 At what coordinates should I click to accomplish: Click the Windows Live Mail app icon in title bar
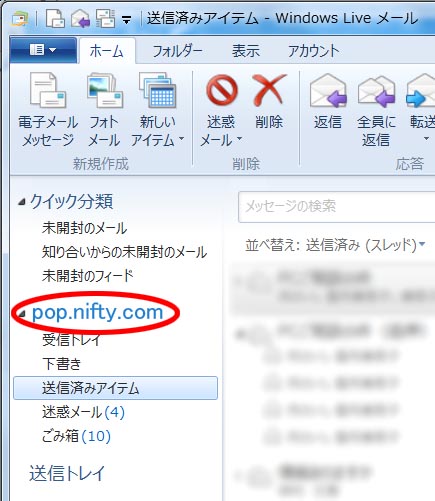click(20, 19)
